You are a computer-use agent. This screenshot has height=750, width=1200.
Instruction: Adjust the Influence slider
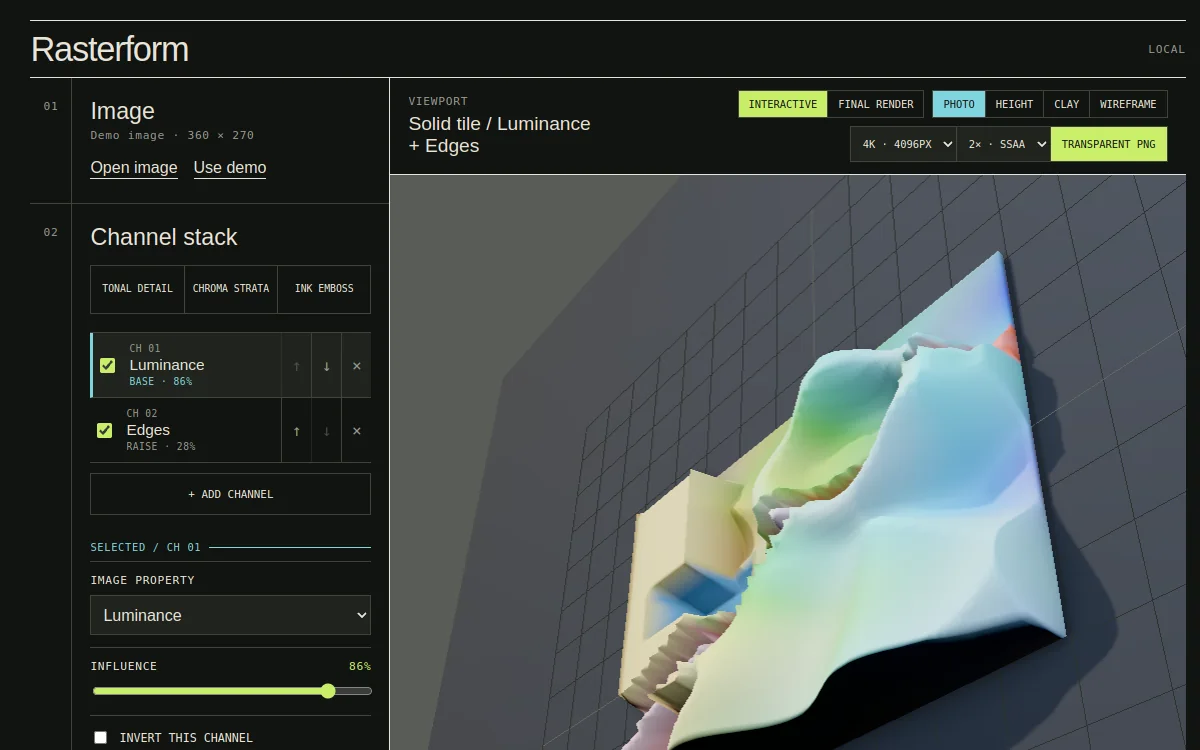click(232, 691)
